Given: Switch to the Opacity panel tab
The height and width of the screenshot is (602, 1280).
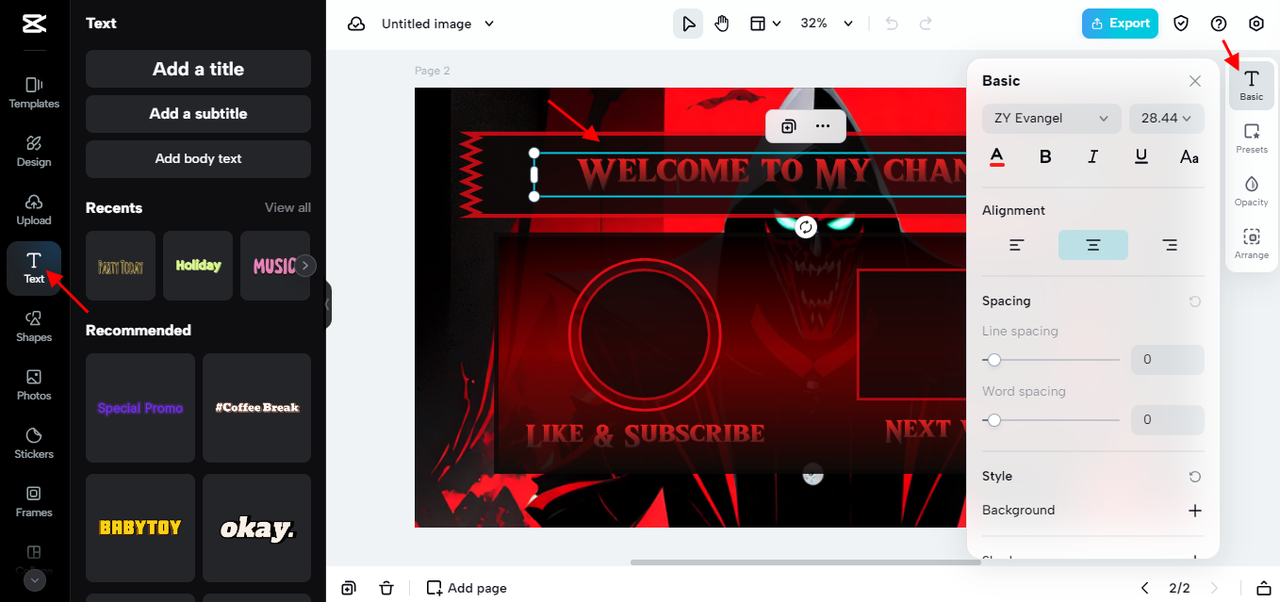Looking at the screenshot, I should [x=1251, y=191].
